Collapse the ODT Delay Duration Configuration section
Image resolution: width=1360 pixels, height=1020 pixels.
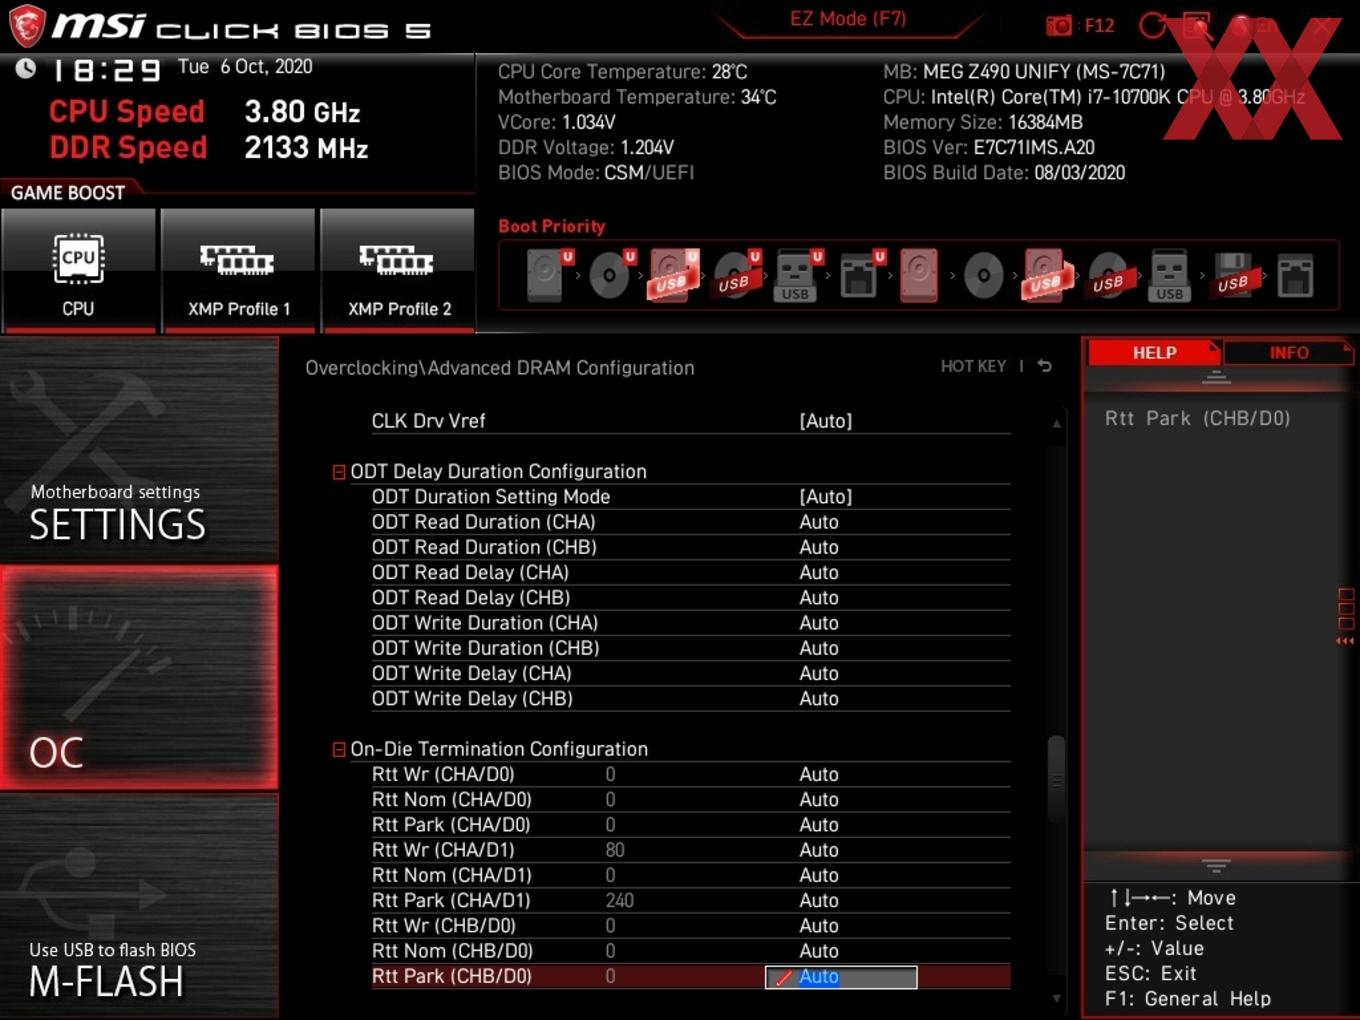[x=339, y=472]
